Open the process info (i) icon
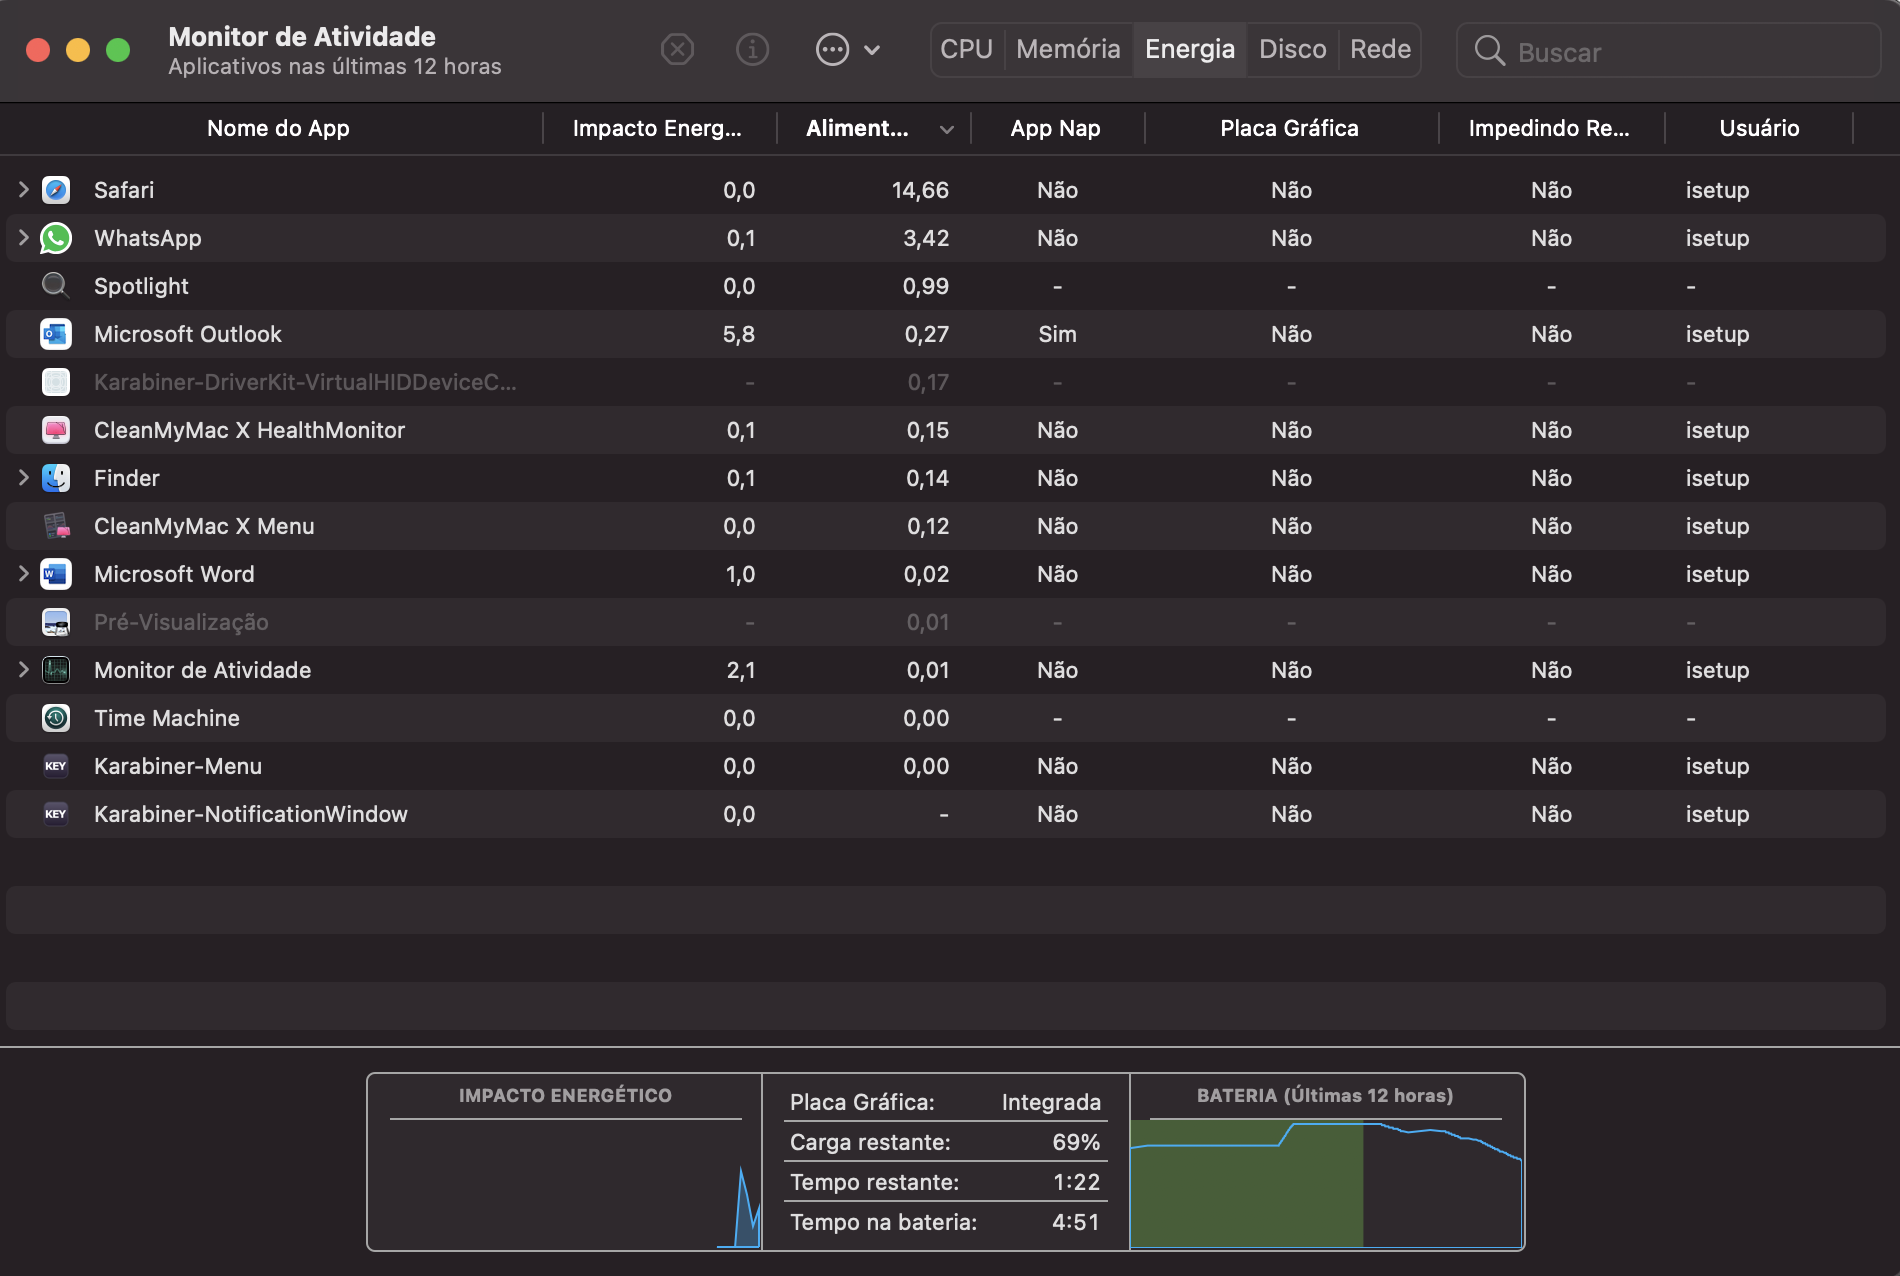Viewport: 1900px width, 1276px height. click(752, 49)
